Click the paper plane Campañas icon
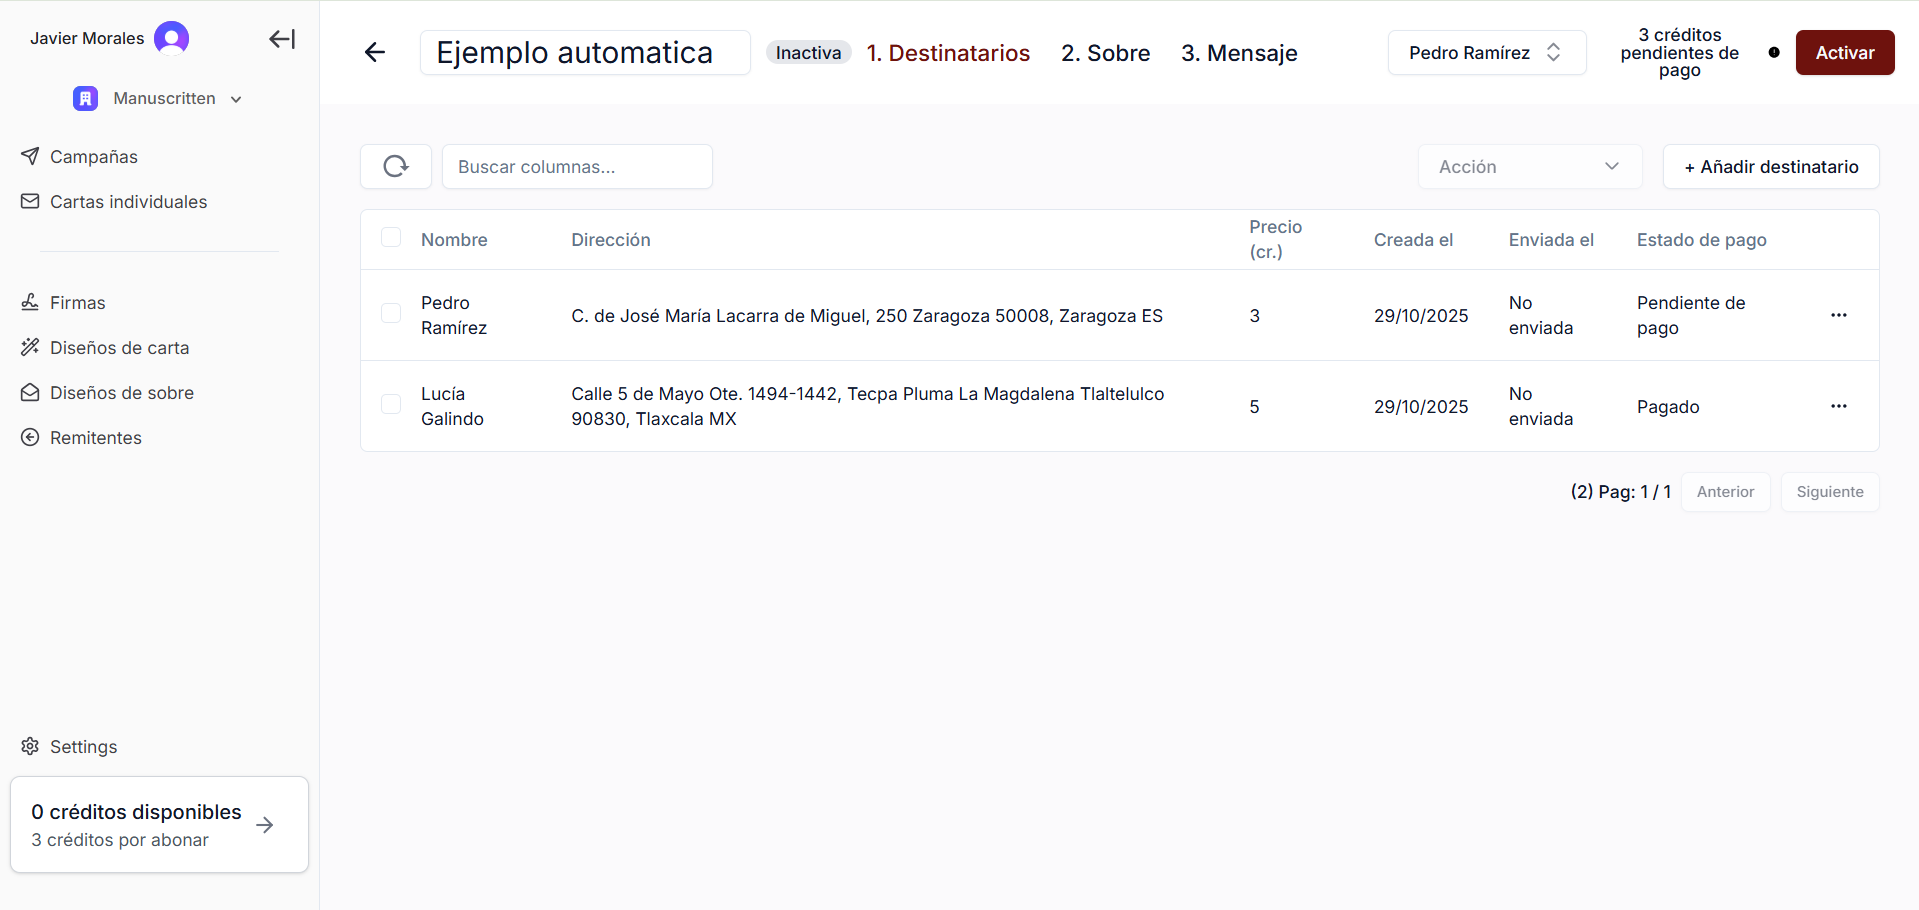The width and height of the screenshot is (1919, 910). click(30, 156)
